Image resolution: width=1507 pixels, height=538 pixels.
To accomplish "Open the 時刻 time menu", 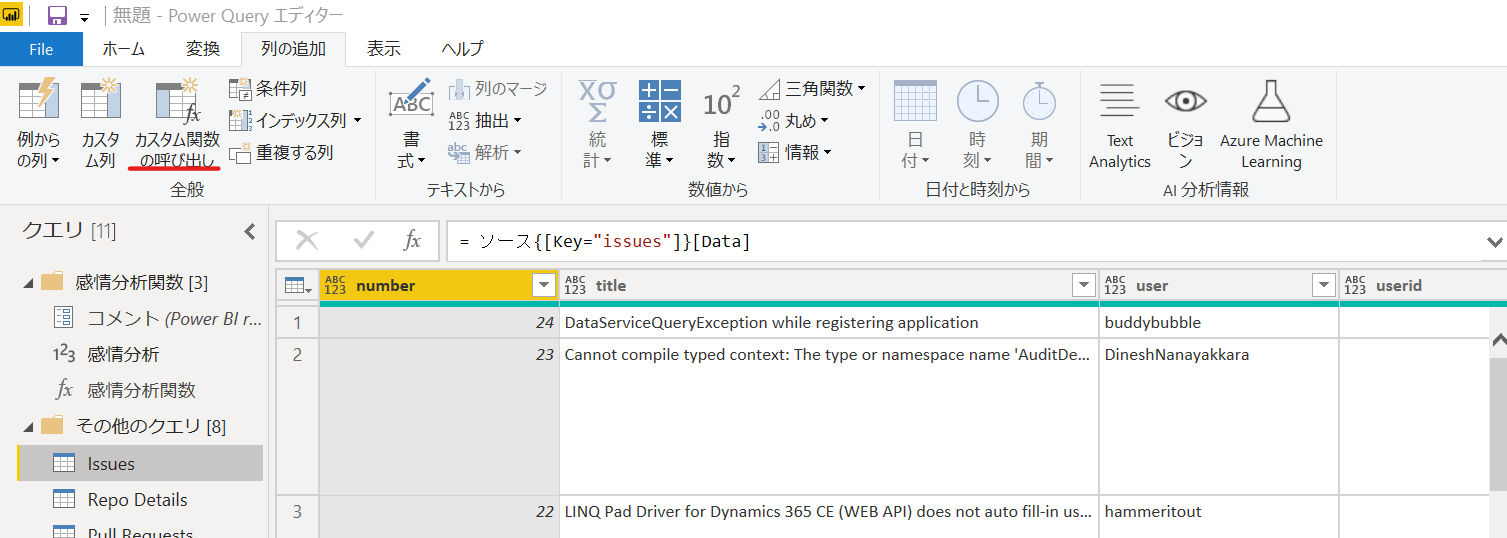I will coord(977,124).
